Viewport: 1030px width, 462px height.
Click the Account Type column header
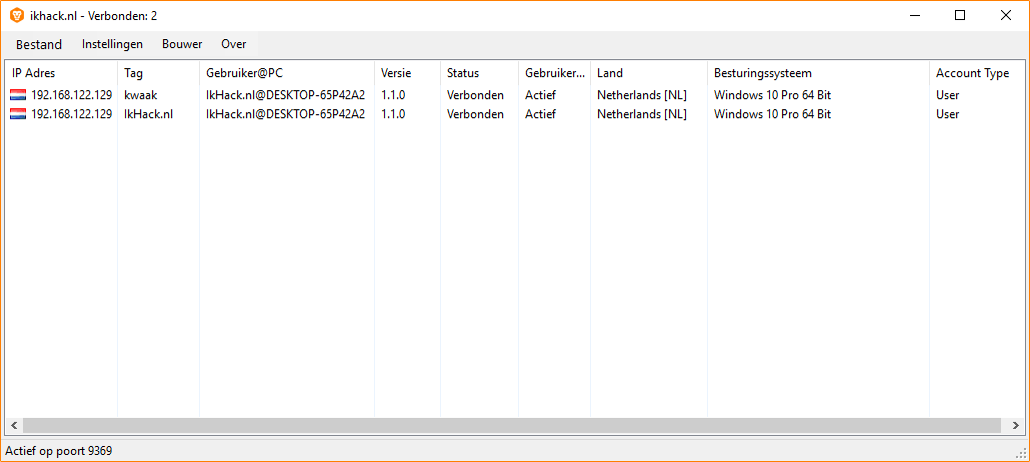[x=972, y=73]
